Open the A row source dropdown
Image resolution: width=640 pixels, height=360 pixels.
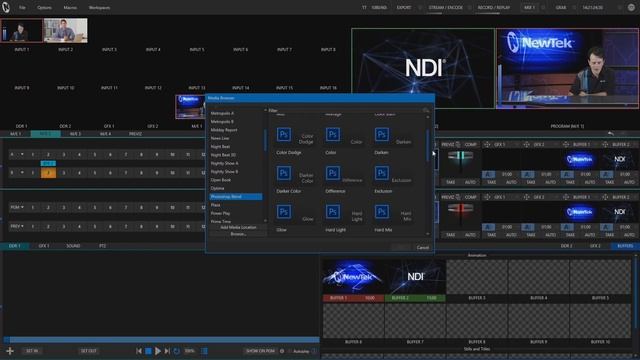point(22,154)
